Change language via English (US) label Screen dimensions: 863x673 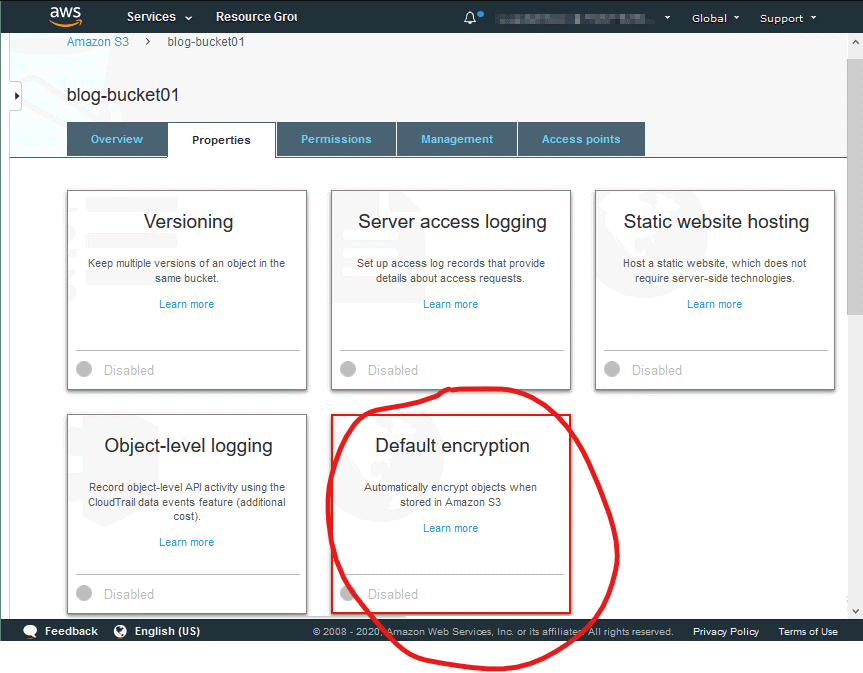[167, 631]
